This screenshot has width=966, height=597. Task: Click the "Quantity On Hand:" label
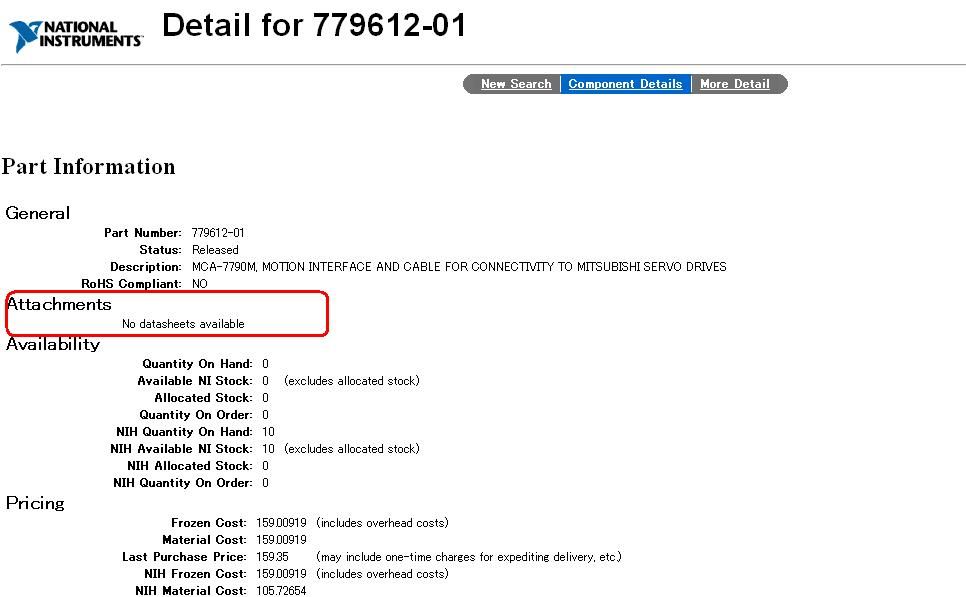(x=197, y=364)
